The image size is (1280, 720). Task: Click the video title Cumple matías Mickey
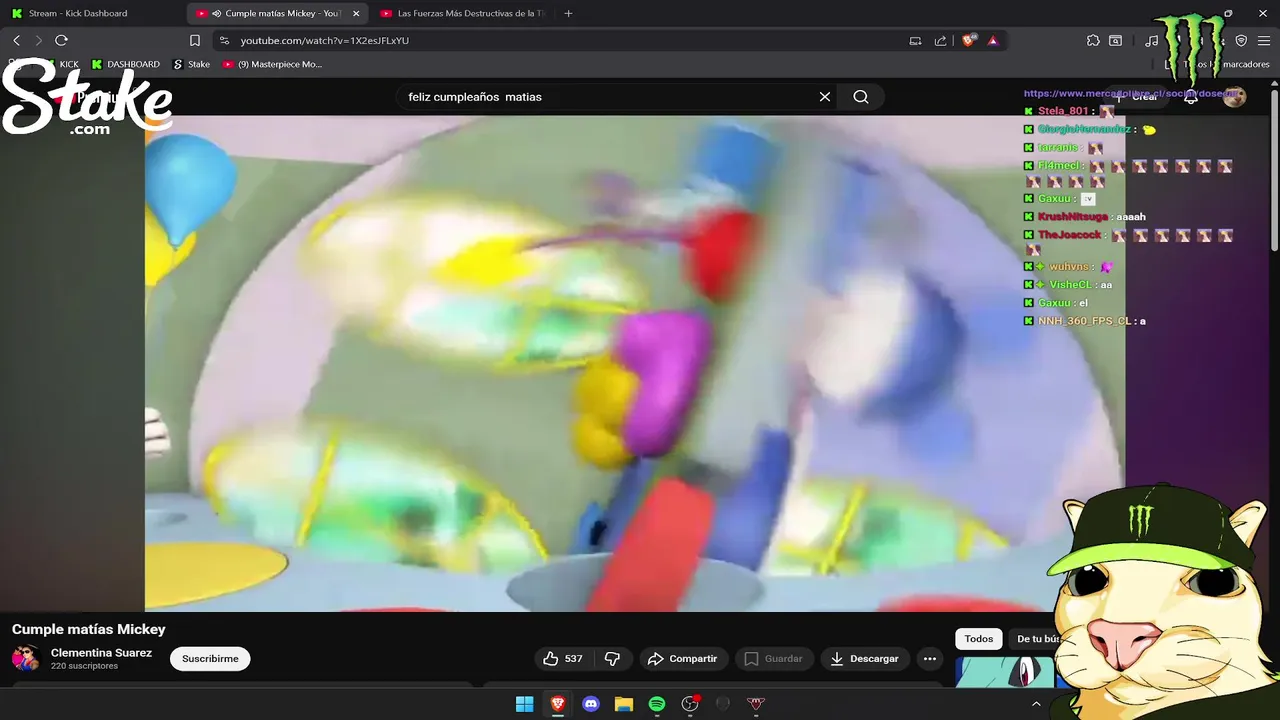(x=89, y=629)
